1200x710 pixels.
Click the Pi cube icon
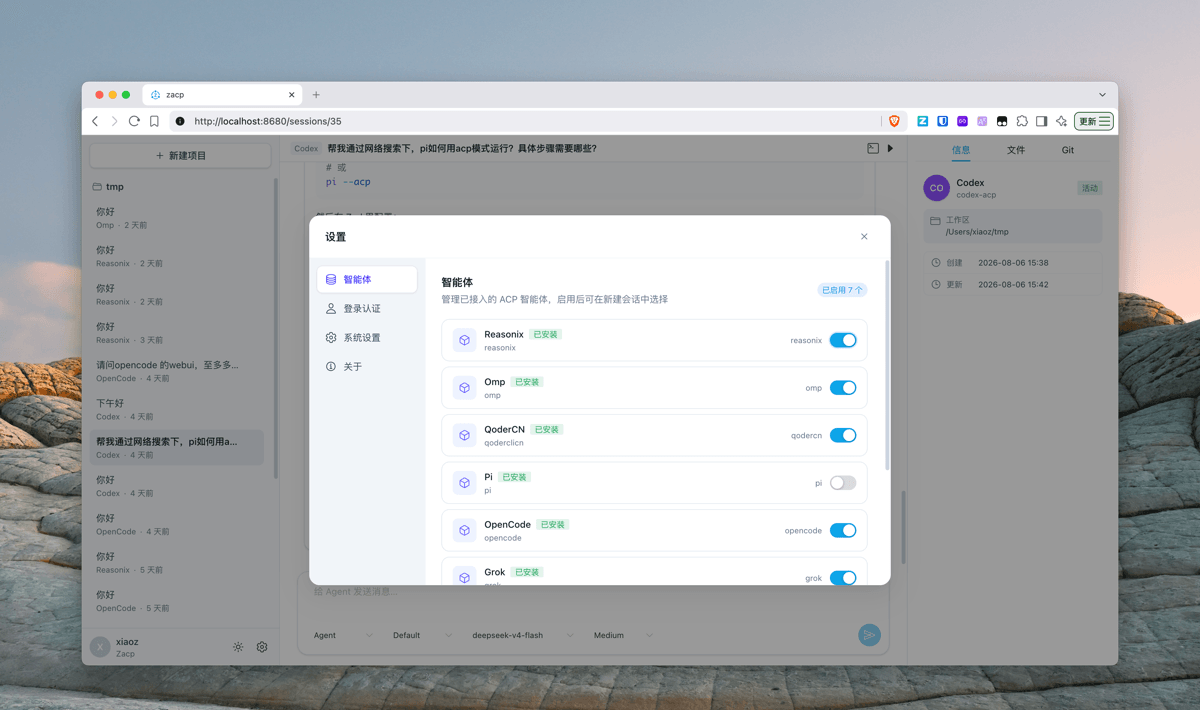(464, 483)
